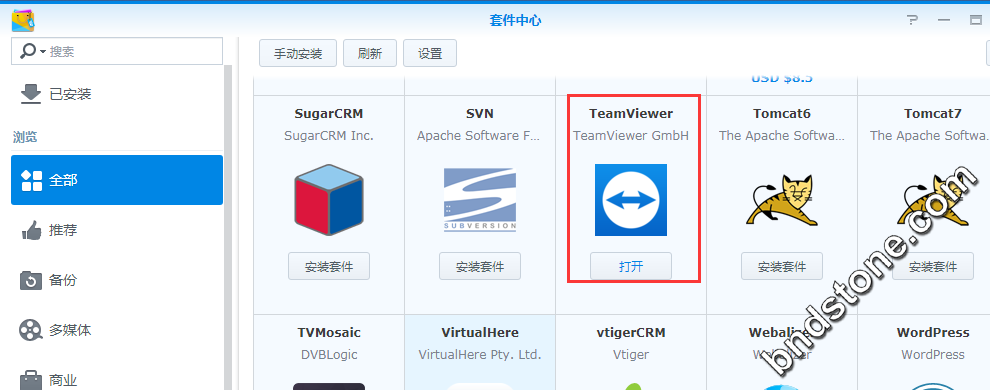Click the Vtiger publisher text
Viewport: 990px width, 390px height.
(631, 355)
